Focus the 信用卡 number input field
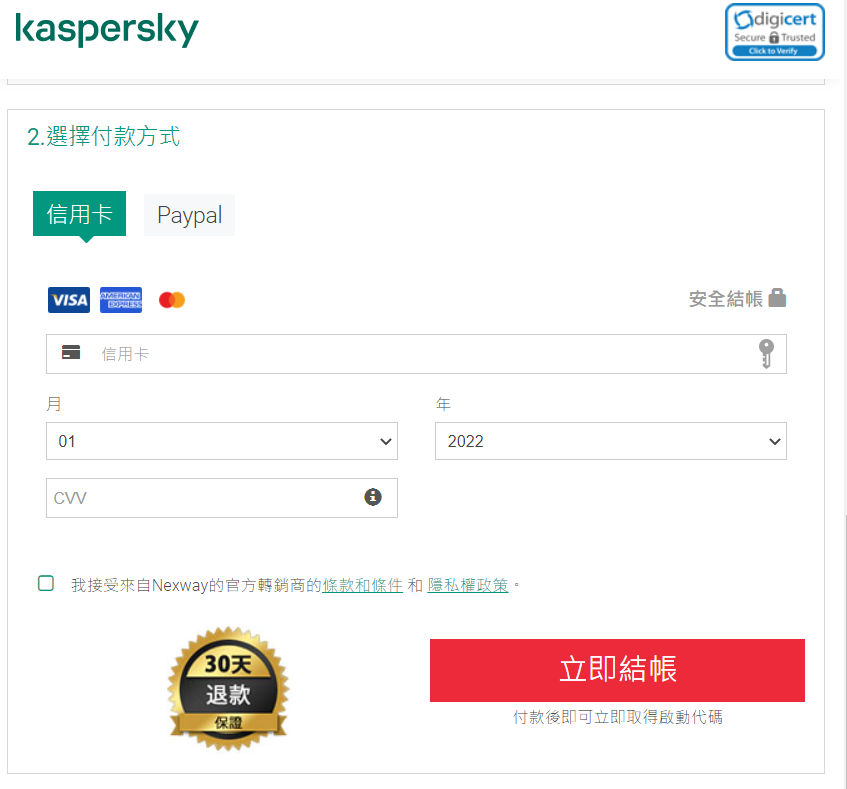847x789 pixels. pos(416,354)
